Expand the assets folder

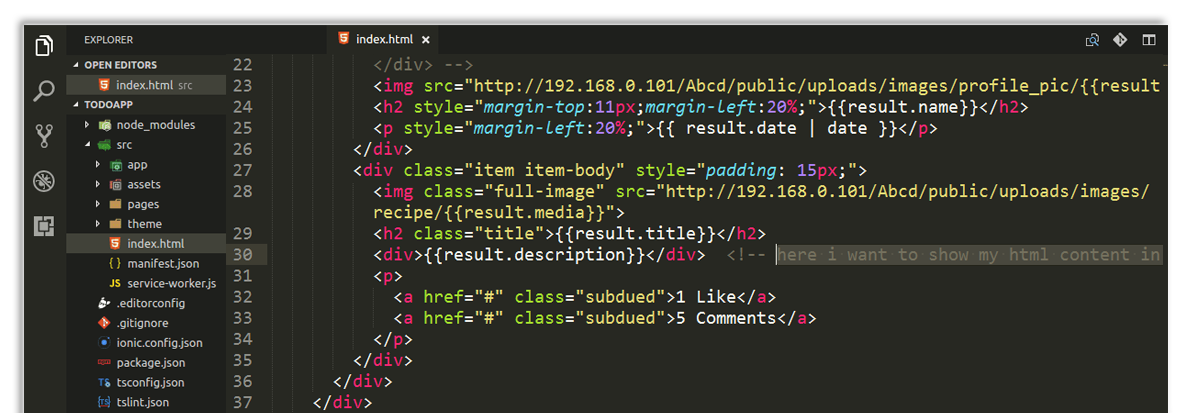pyautogui.click(x=98, y=185)
